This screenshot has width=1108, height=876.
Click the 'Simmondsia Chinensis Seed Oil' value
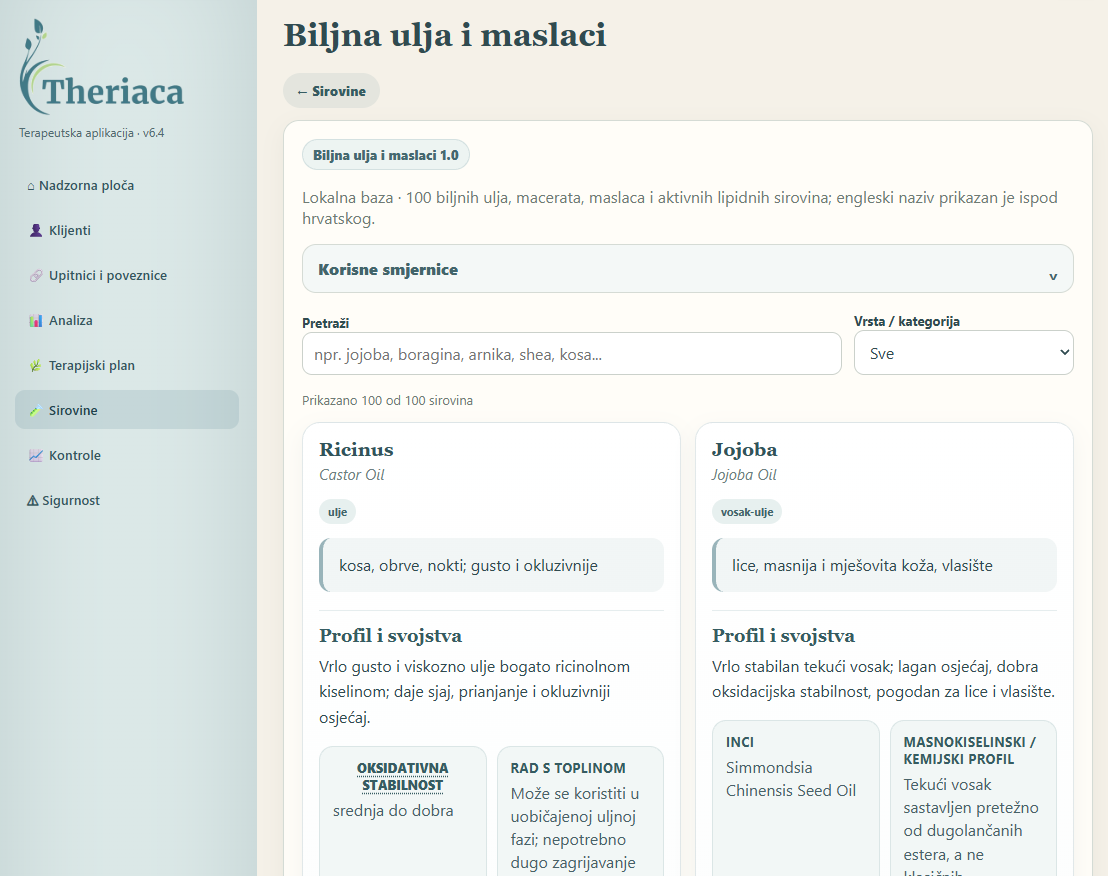click(x=791, y=779)
